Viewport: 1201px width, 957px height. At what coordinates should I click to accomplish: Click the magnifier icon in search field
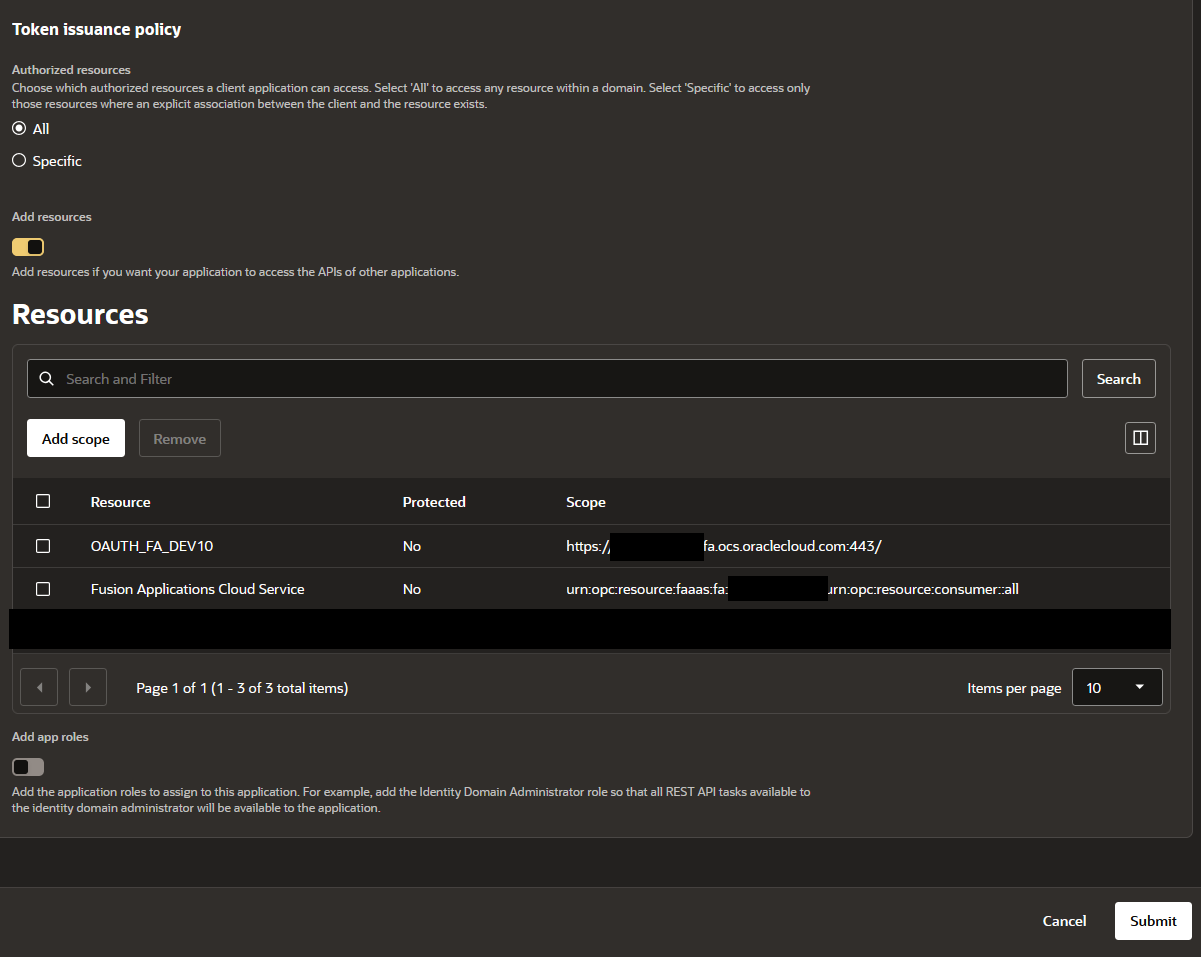pos(46,379)
